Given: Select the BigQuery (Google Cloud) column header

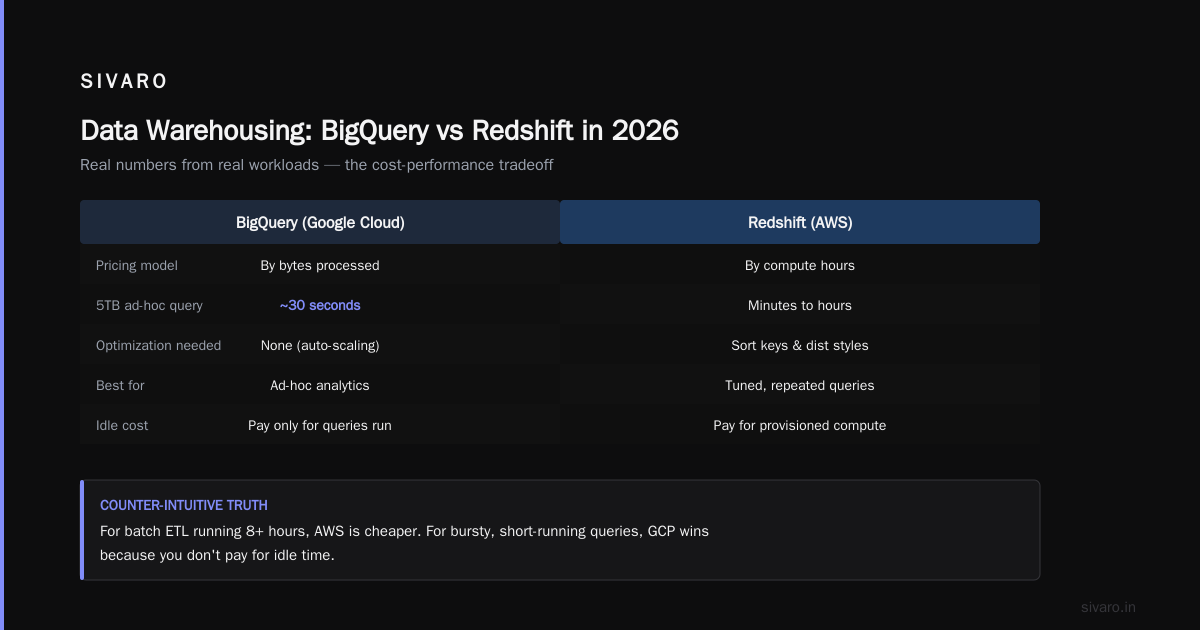Looking at the screenshot, I should click(x=320, y=222).
